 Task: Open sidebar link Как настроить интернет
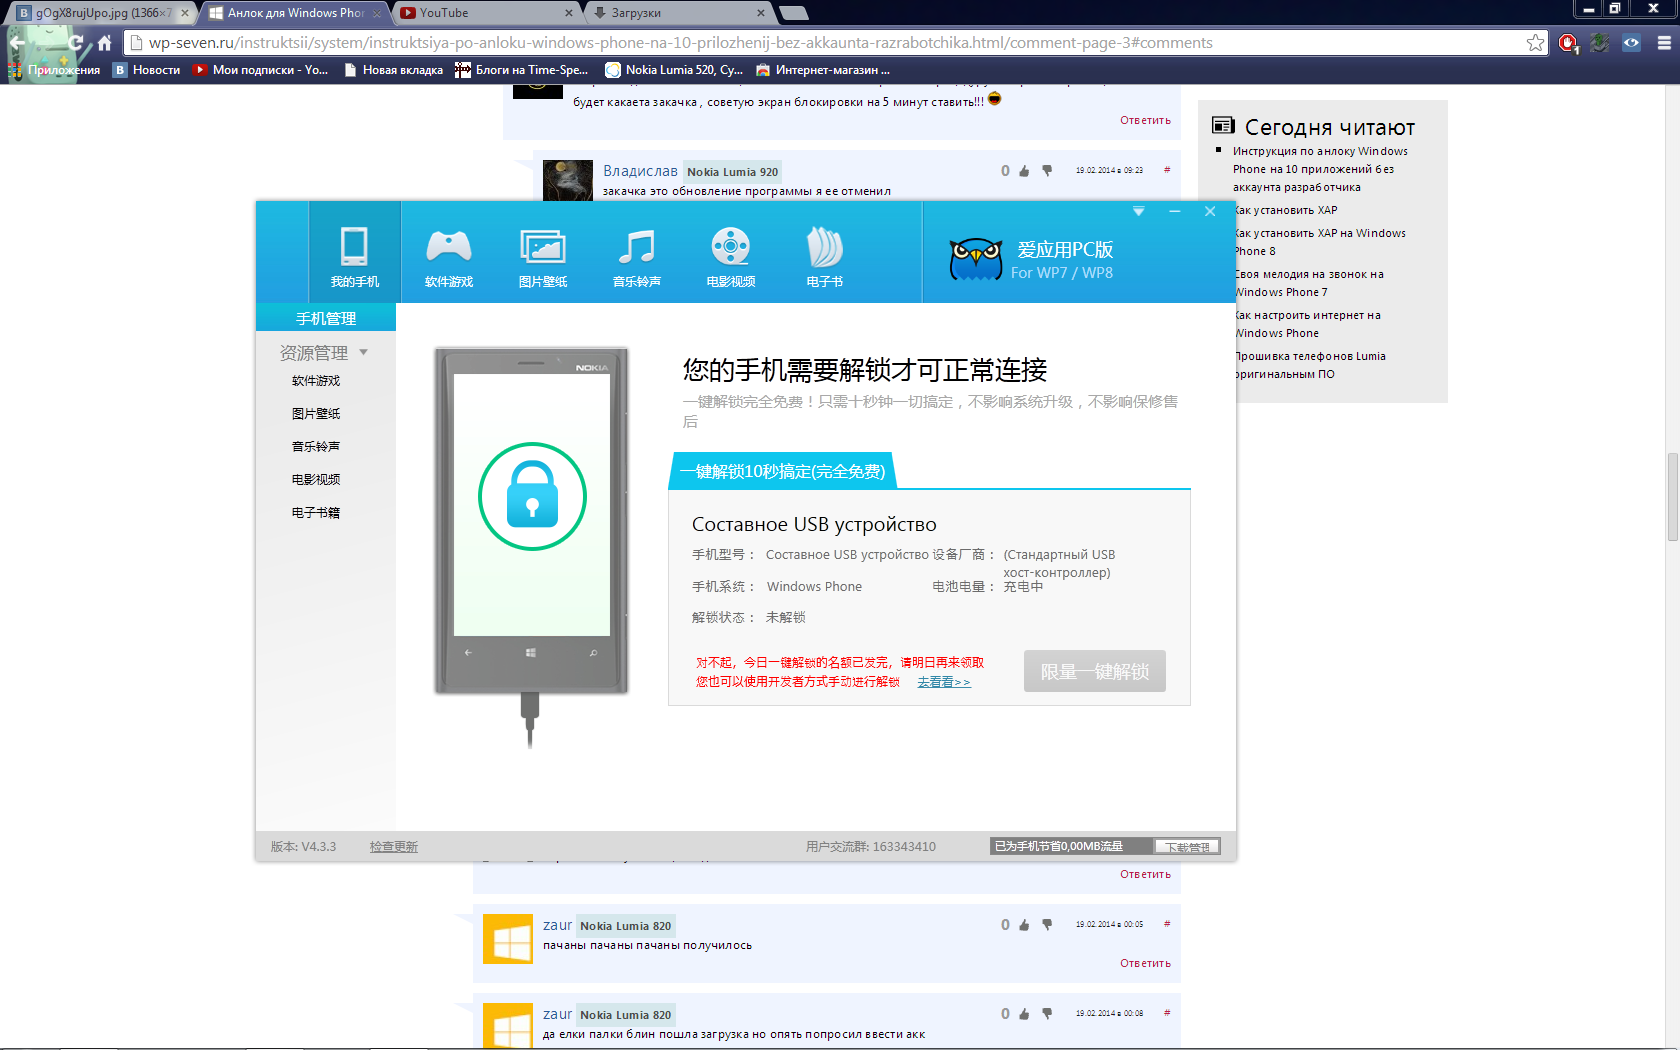tap(1307, 324)
